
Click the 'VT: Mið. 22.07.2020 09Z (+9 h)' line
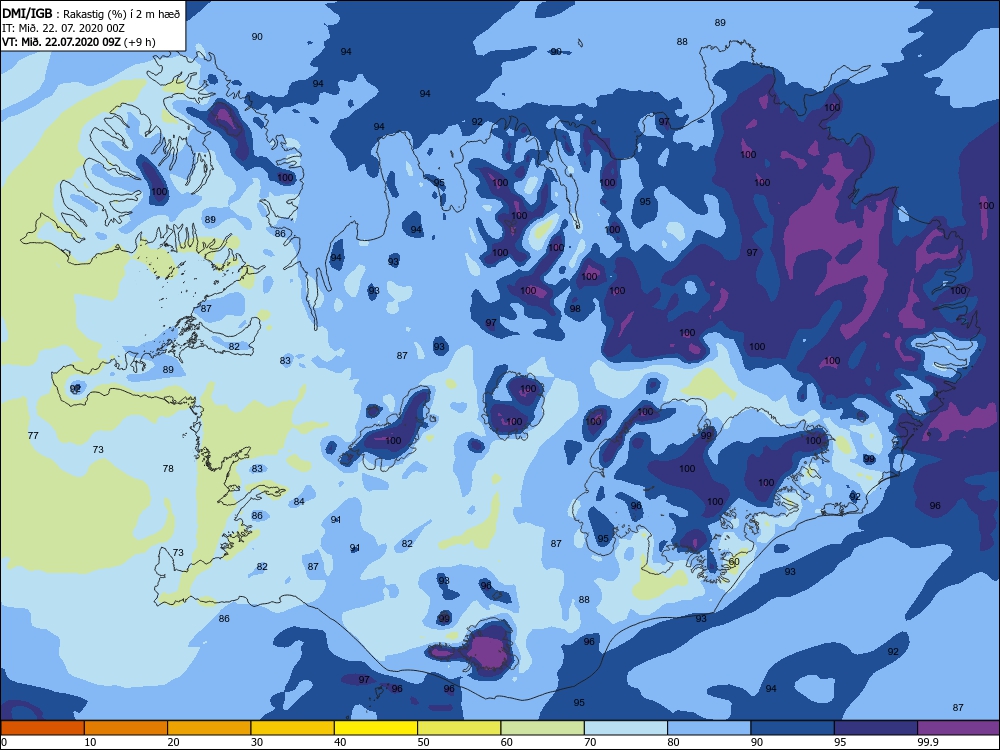click(78, 42)
